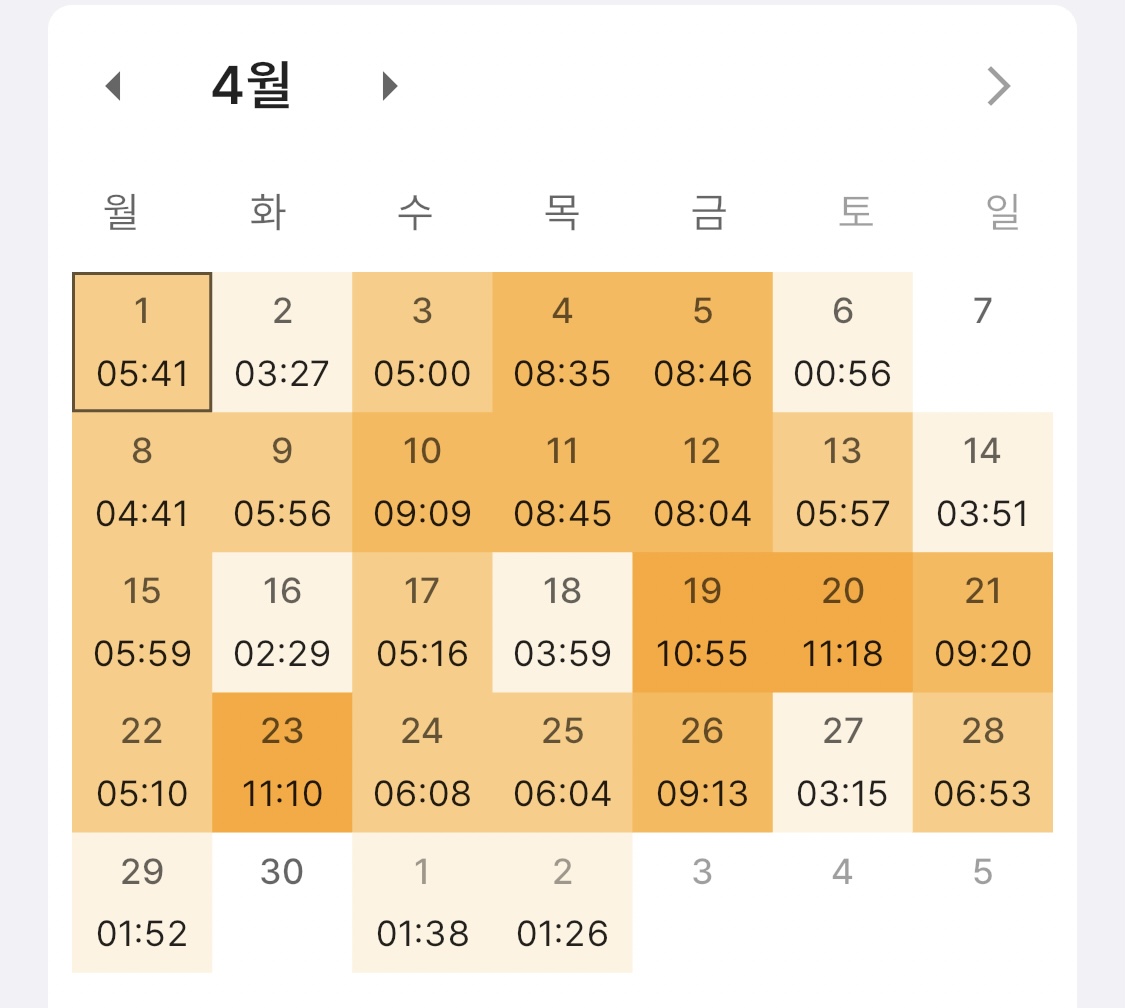The width and height of the screenshot is (1125, 1008).
Task: Open April 26 cell with 09:13
Action: click(702, 762)
